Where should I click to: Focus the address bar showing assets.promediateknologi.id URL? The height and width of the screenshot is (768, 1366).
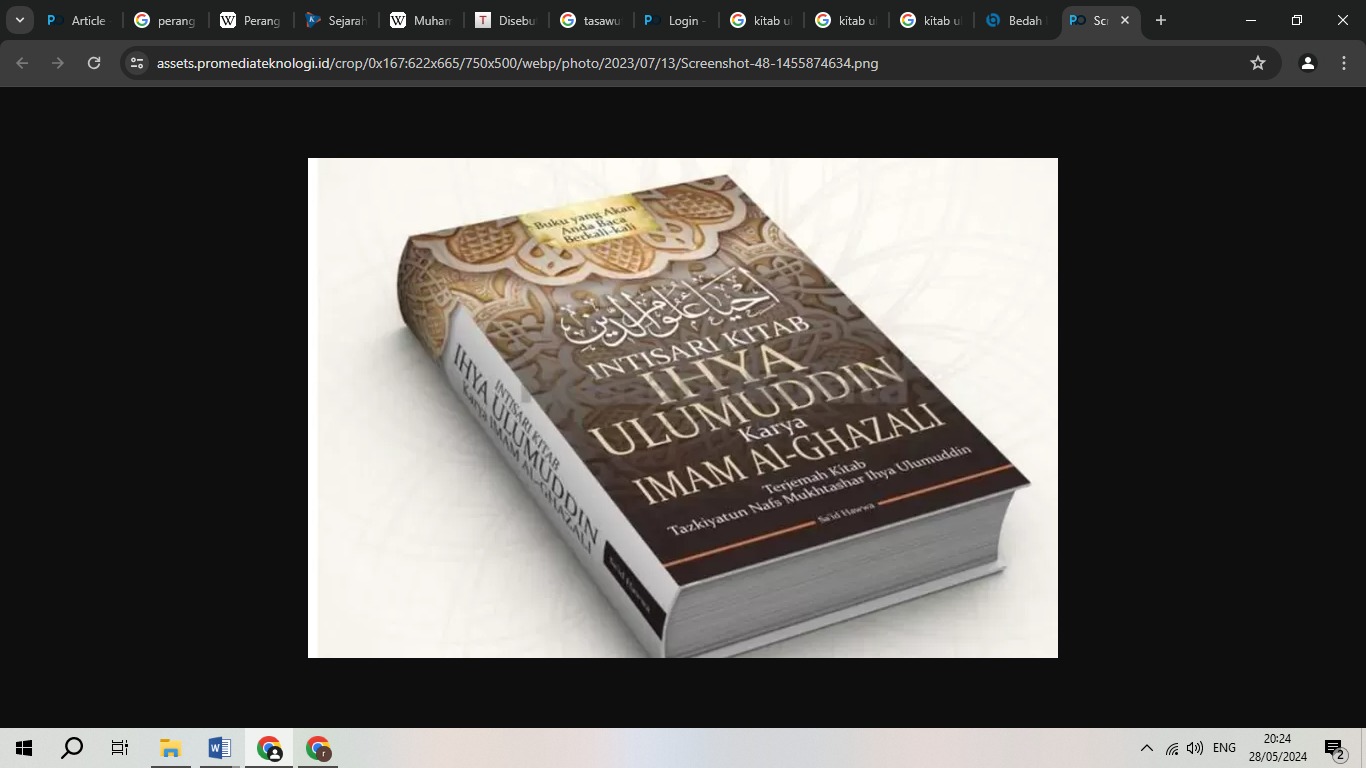coord(700,63)
